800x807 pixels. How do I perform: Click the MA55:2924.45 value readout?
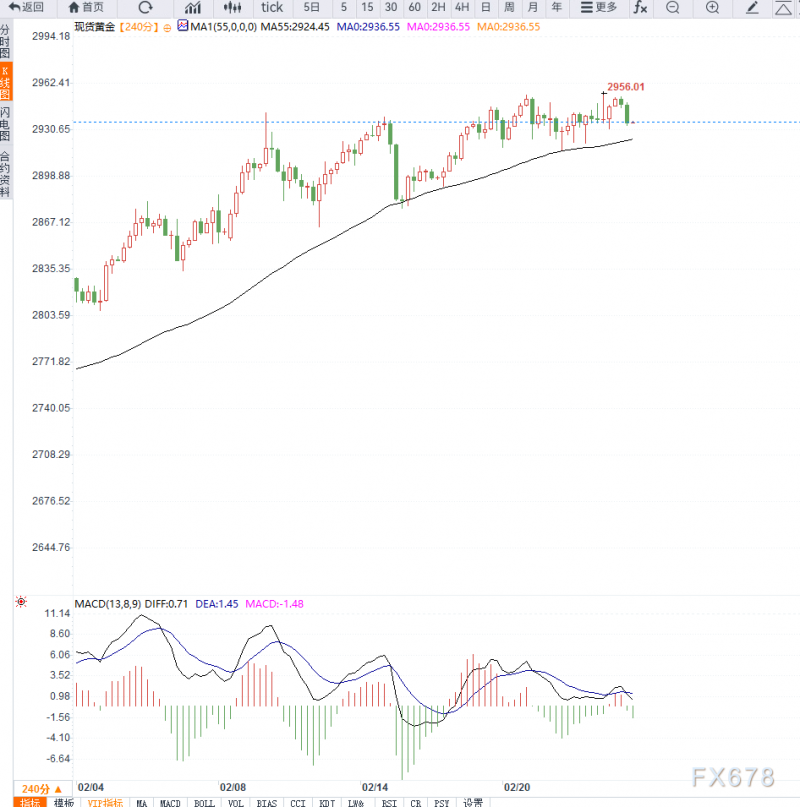click(295, 27)
